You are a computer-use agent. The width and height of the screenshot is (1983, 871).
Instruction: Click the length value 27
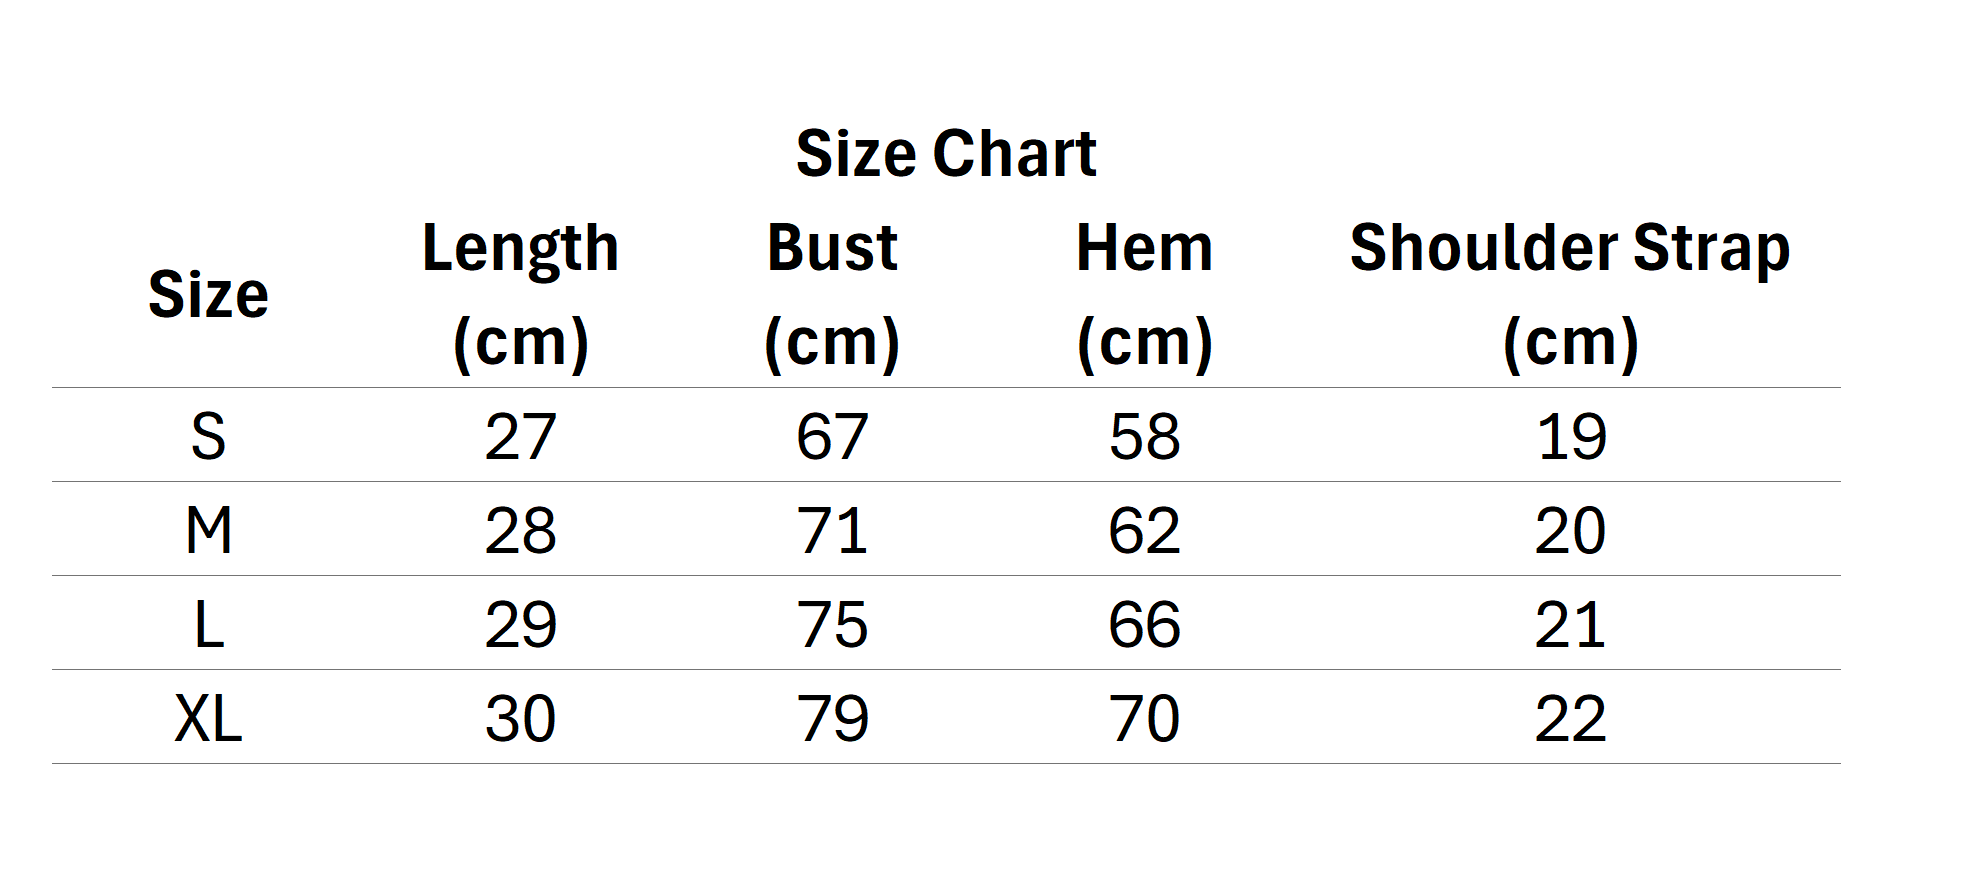[520, 436]
